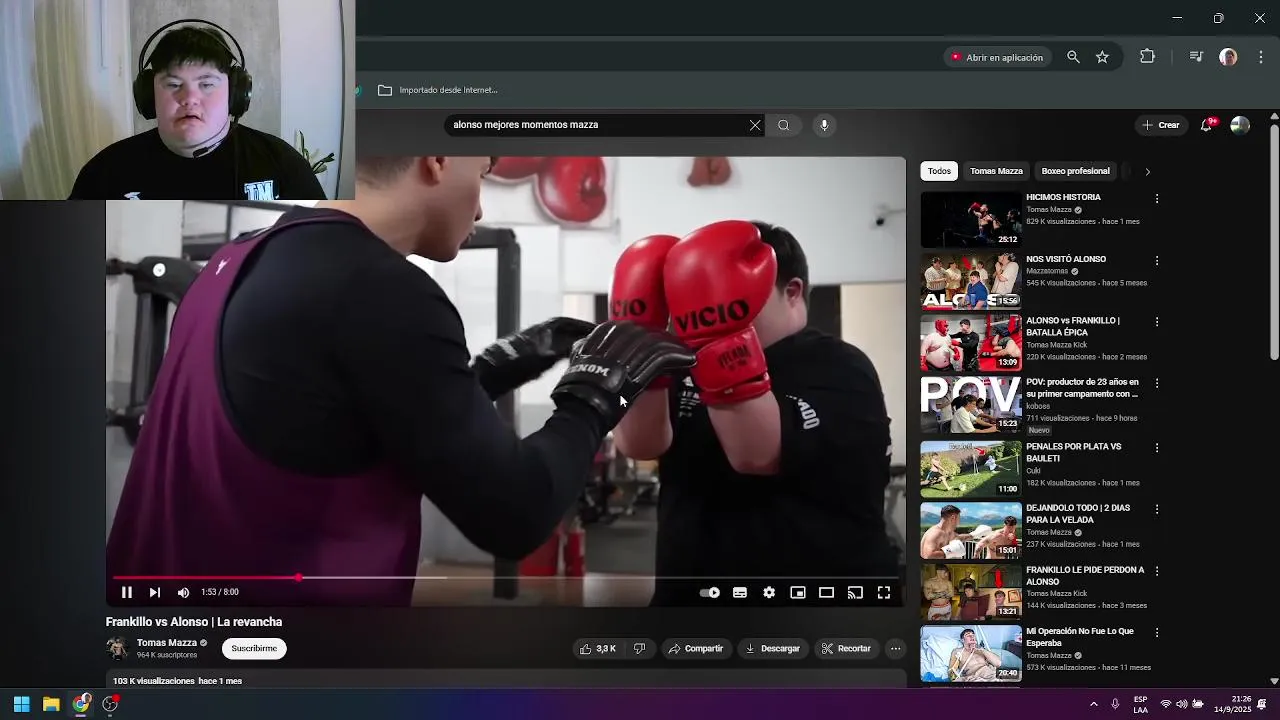
Task: Open Chrome zoom magnifier icon
Action: click(x=1073, y=57)
